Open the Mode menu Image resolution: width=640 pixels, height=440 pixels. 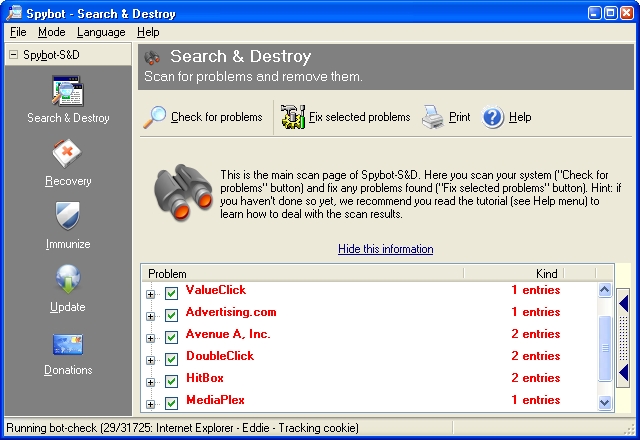tap(51, 32)
